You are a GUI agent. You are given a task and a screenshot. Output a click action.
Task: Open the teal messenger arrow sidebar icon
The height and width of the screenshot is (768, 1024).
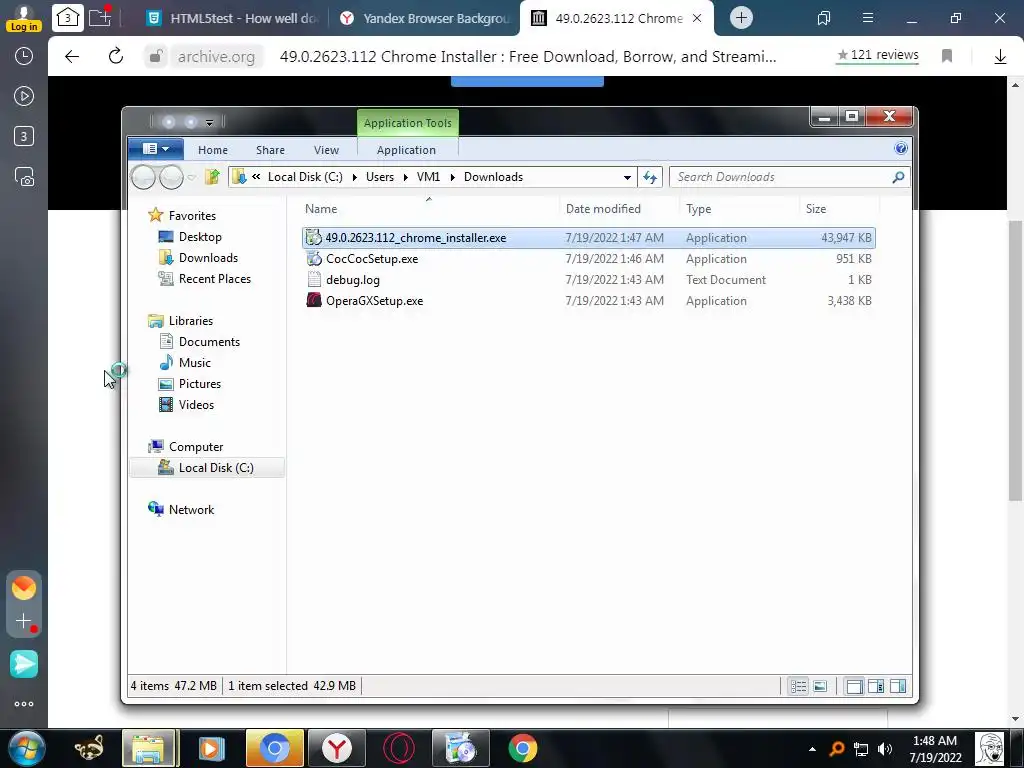click(x=24, y=664)
